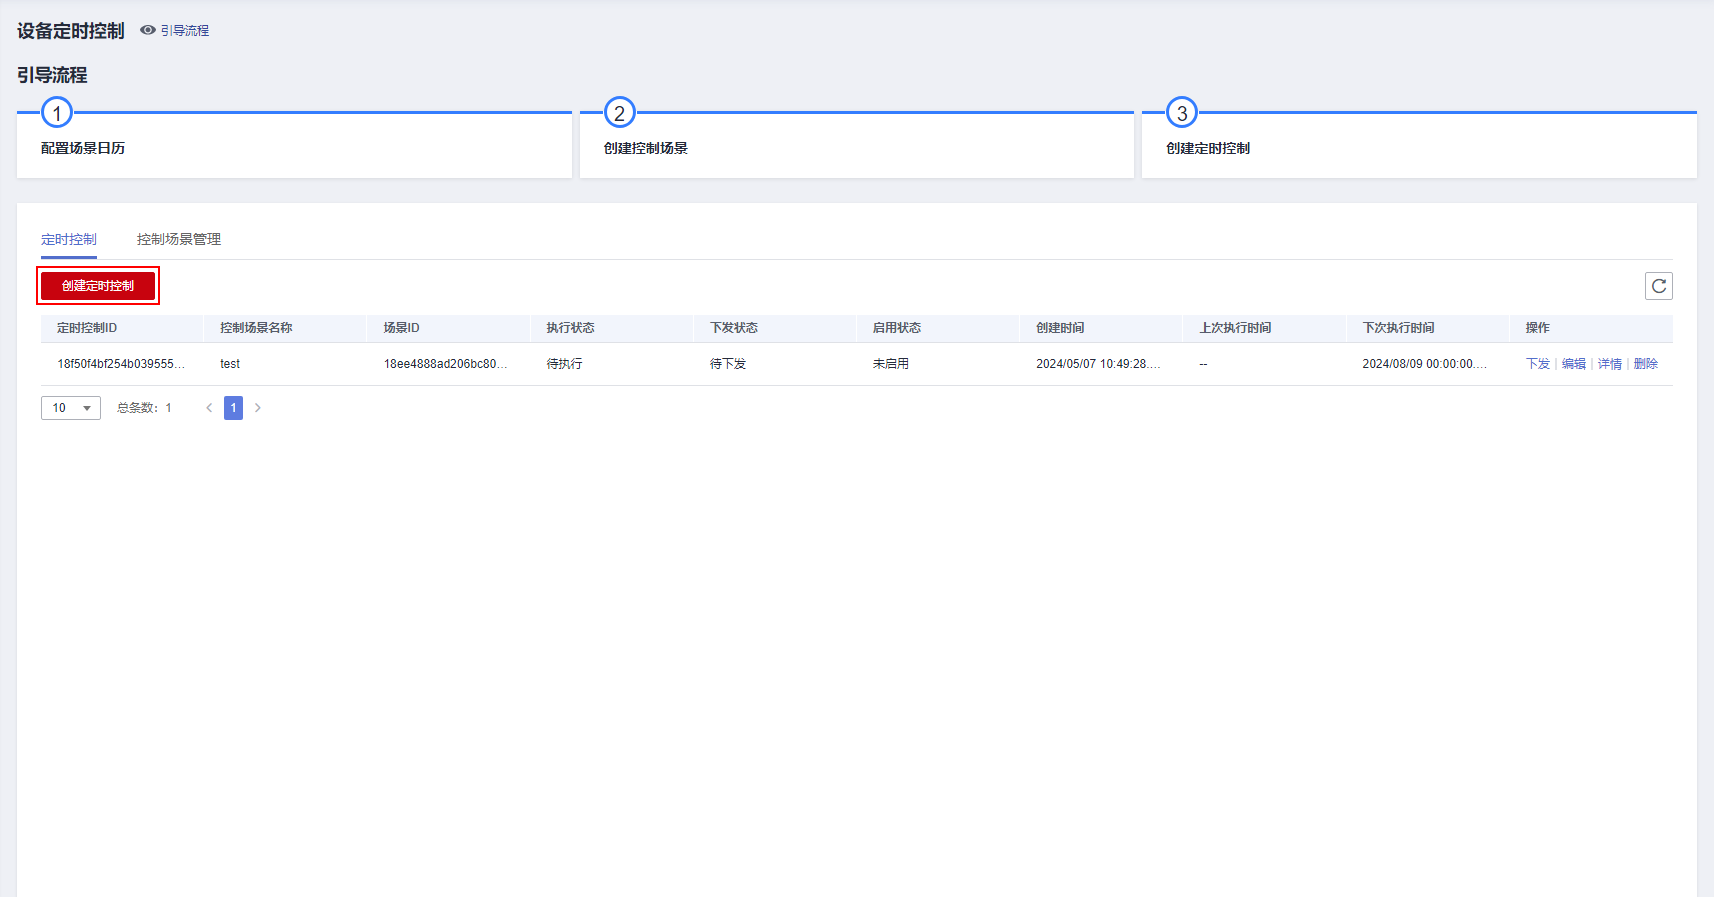The width and height of the screenshot is (1714, 897).
Task: Open step 3 创建定时控制 card
Action: (x=1419, y=145)
